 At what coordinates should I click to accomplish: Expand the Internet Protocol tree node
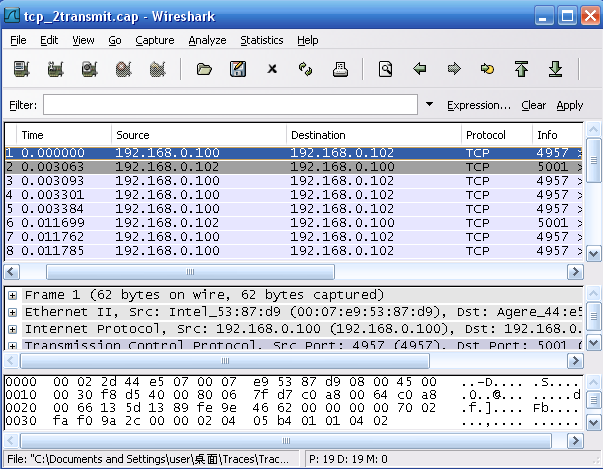(x=12, y=329)
